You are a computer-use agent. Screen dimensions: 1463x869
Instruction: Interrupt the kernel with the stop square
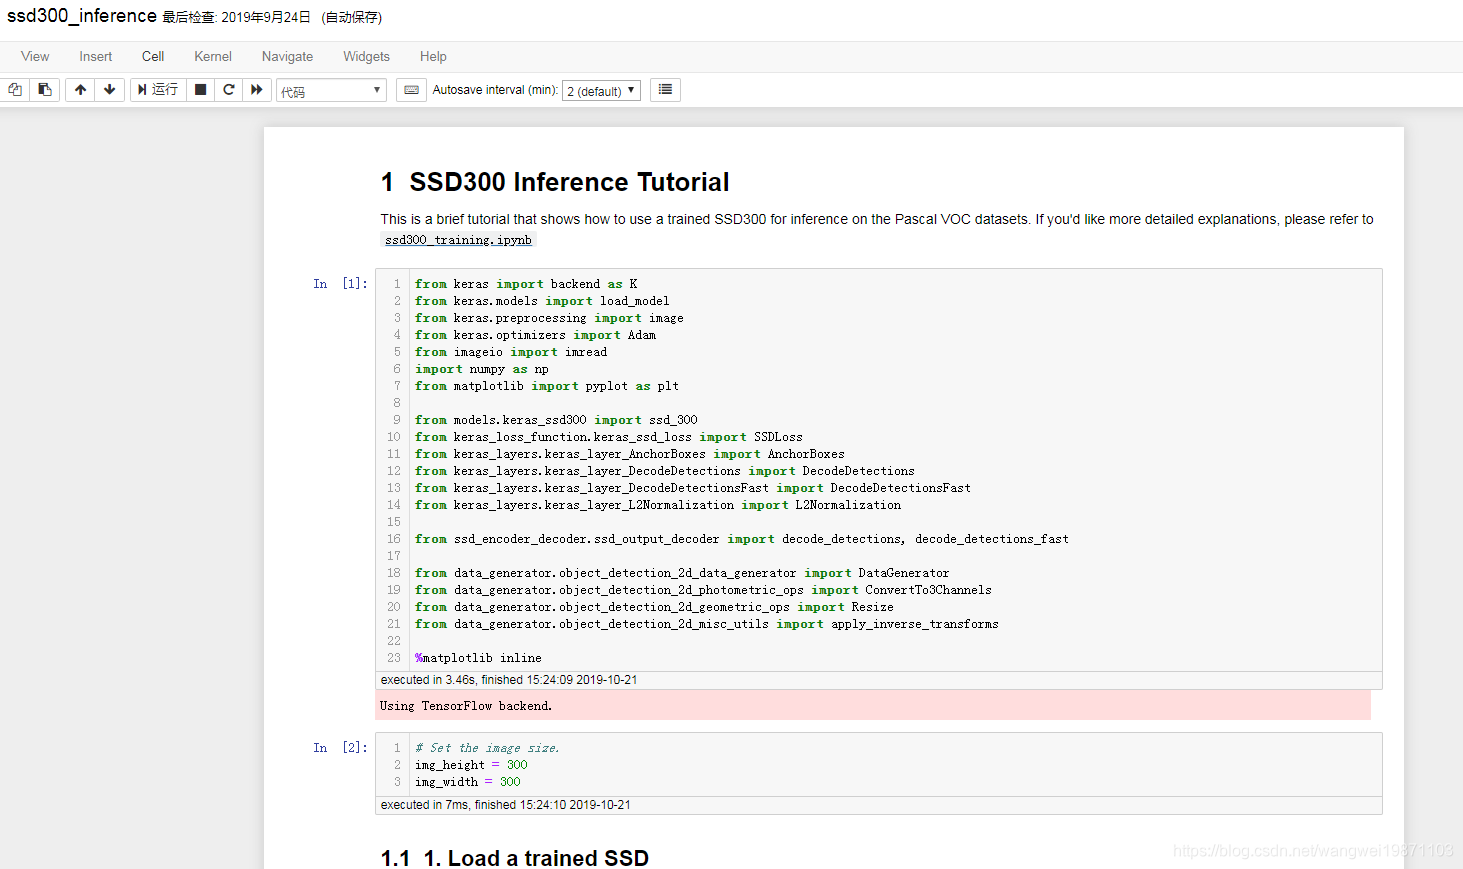(x=200, y=90)
